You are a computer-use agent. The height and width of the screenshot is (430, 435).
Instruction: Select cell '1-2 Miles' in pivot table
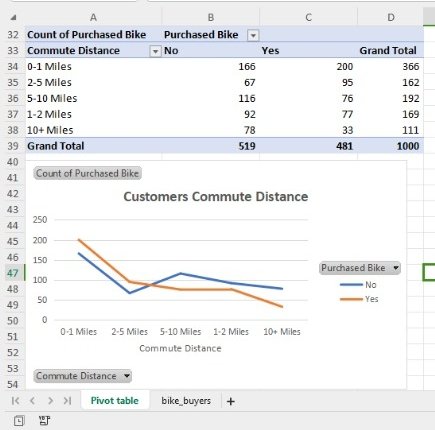(x=93, y=114)
